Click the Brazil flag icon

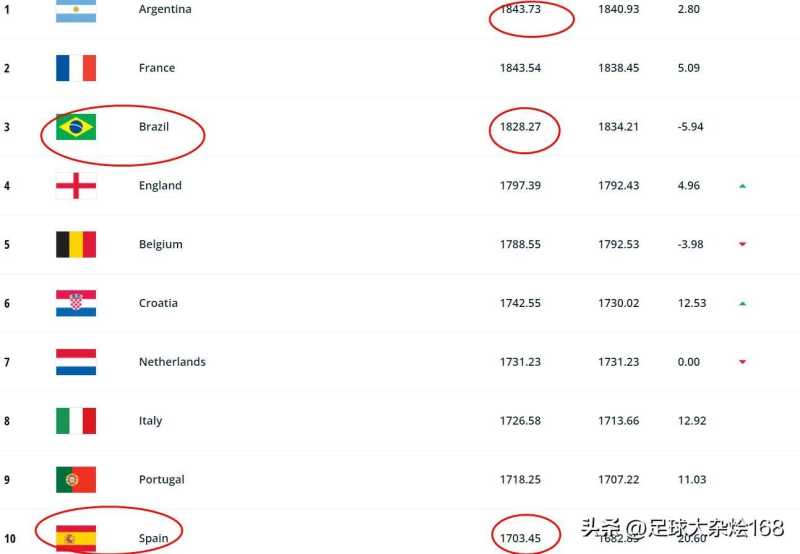(x=76, y=127)
